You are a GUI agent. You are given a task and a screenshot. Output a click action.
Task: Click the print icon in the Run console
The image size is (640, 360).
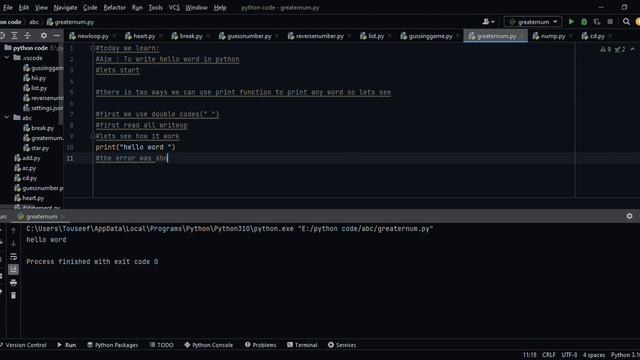pos(13,282)
